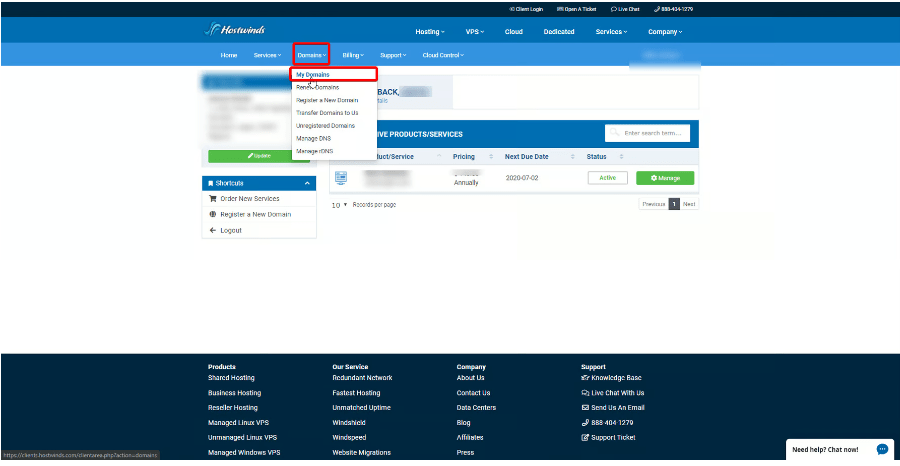Screen dimensions: 900x466
Task: Click the arrow icon beside Logout
Action: pyautogui.click(x=212, y=230)
